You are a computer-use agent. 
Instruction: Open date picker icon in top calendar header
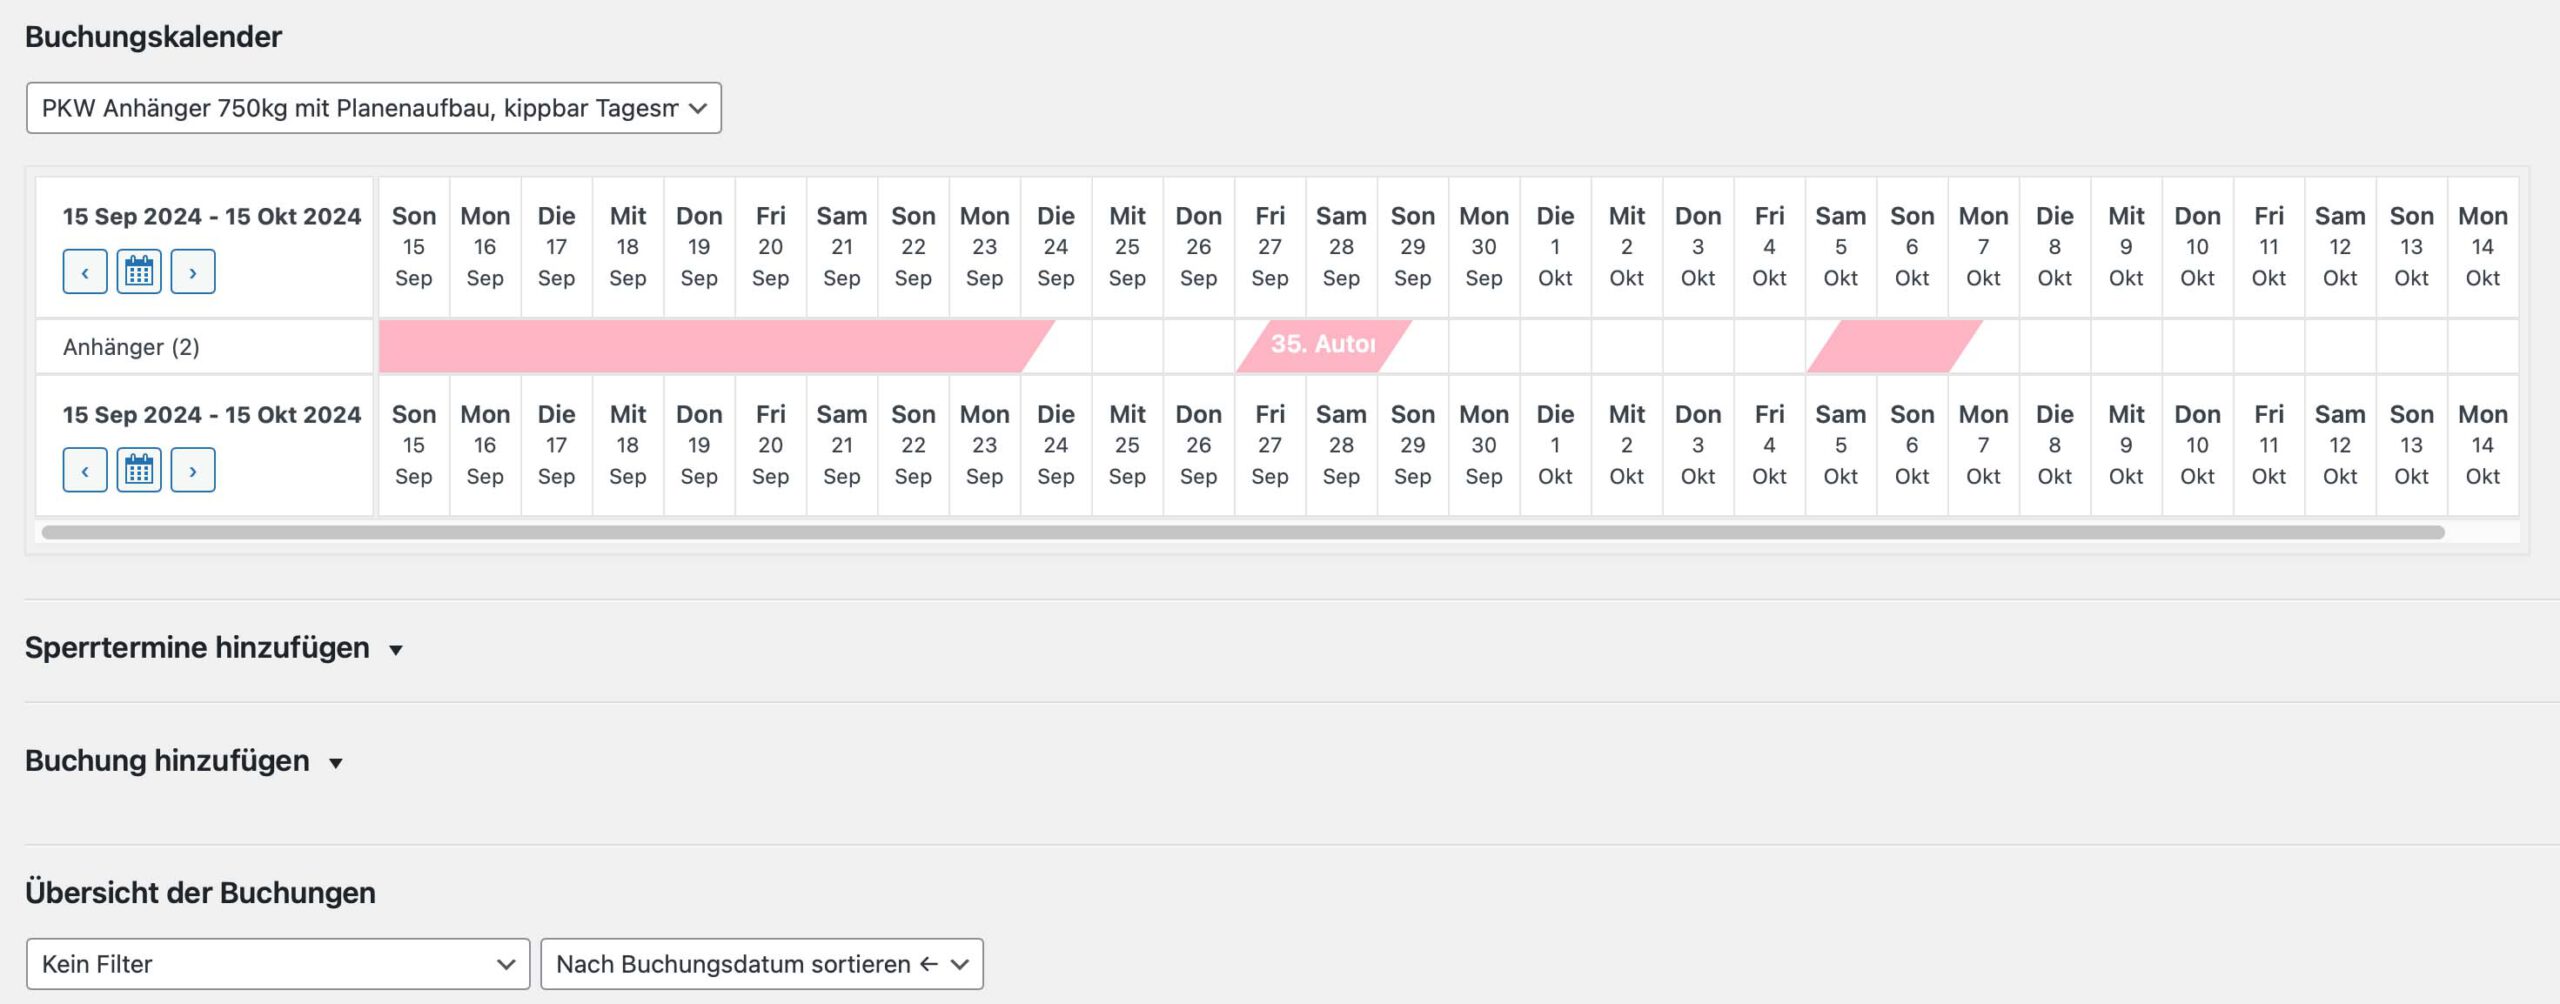[x=139, y=272]
